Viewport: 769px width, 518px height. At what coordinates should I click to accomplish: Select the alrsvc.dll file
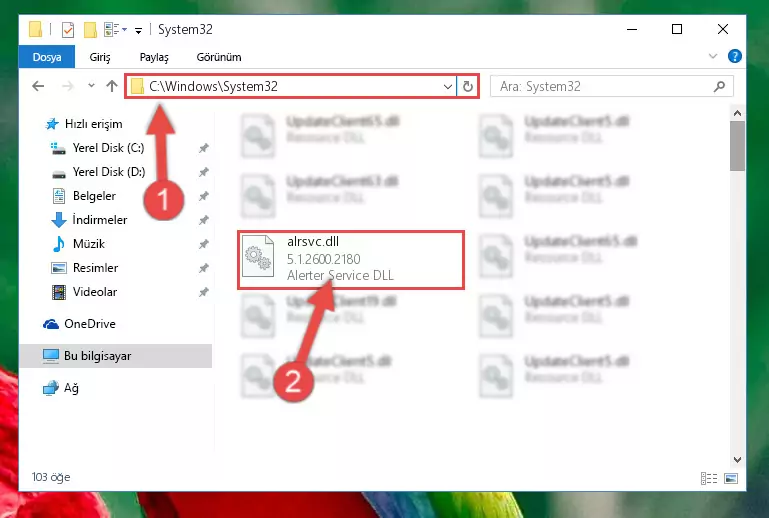pyautogui.click(x=351, y=259)
